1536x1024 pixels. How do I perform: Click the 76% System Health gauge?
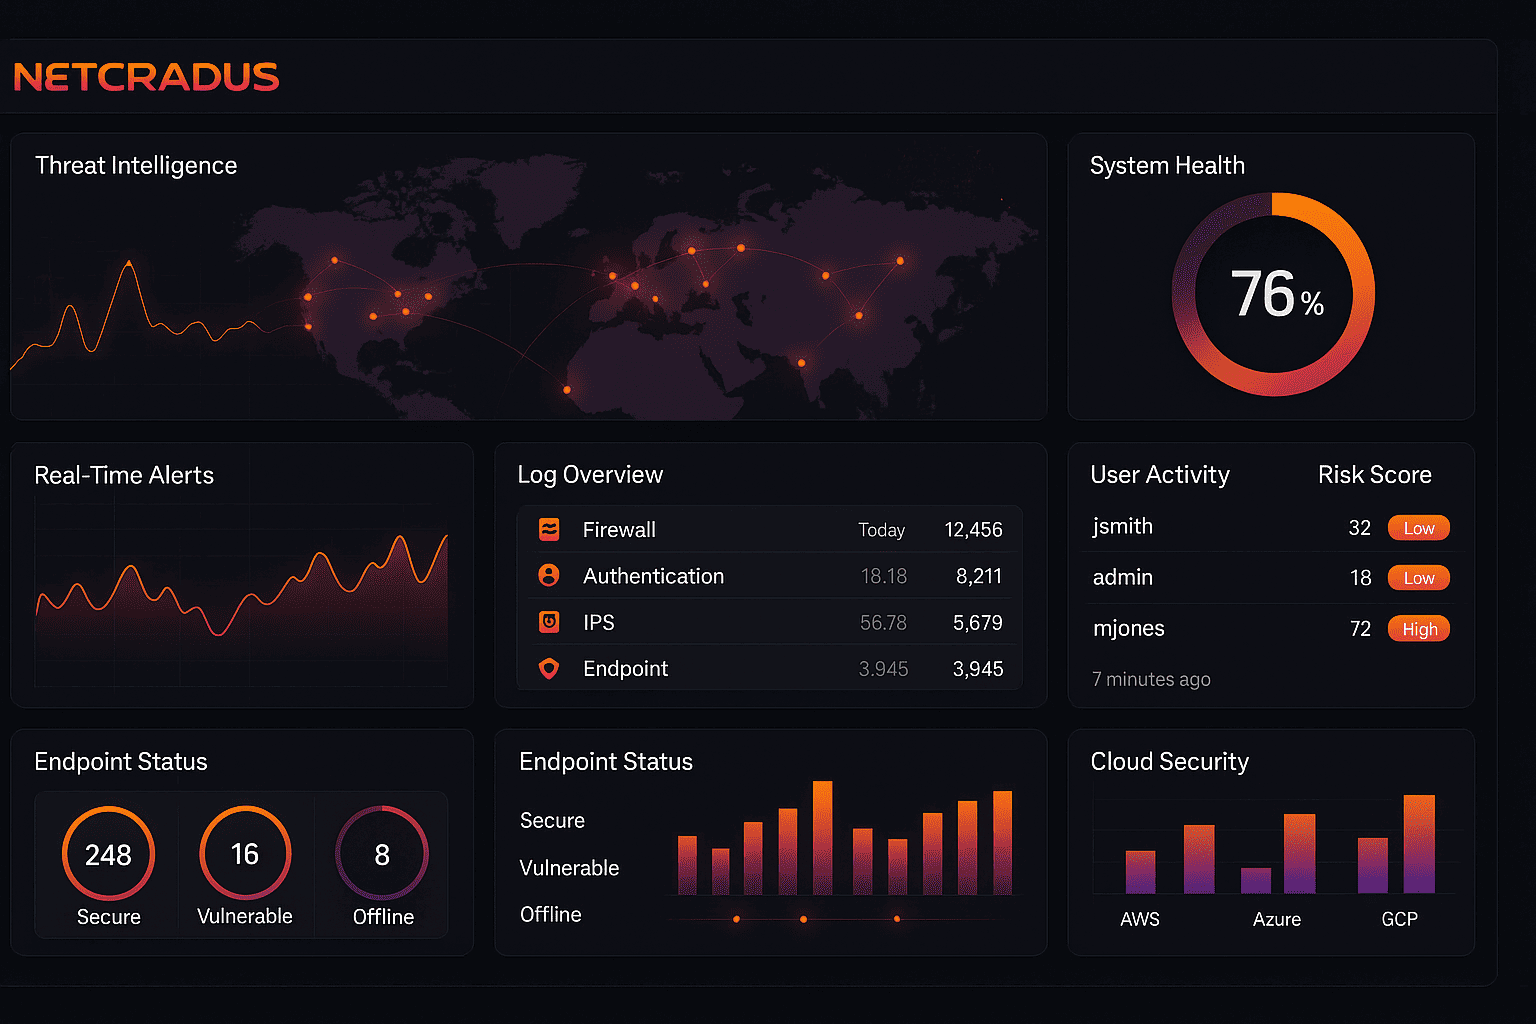[x=1273, y=295]
